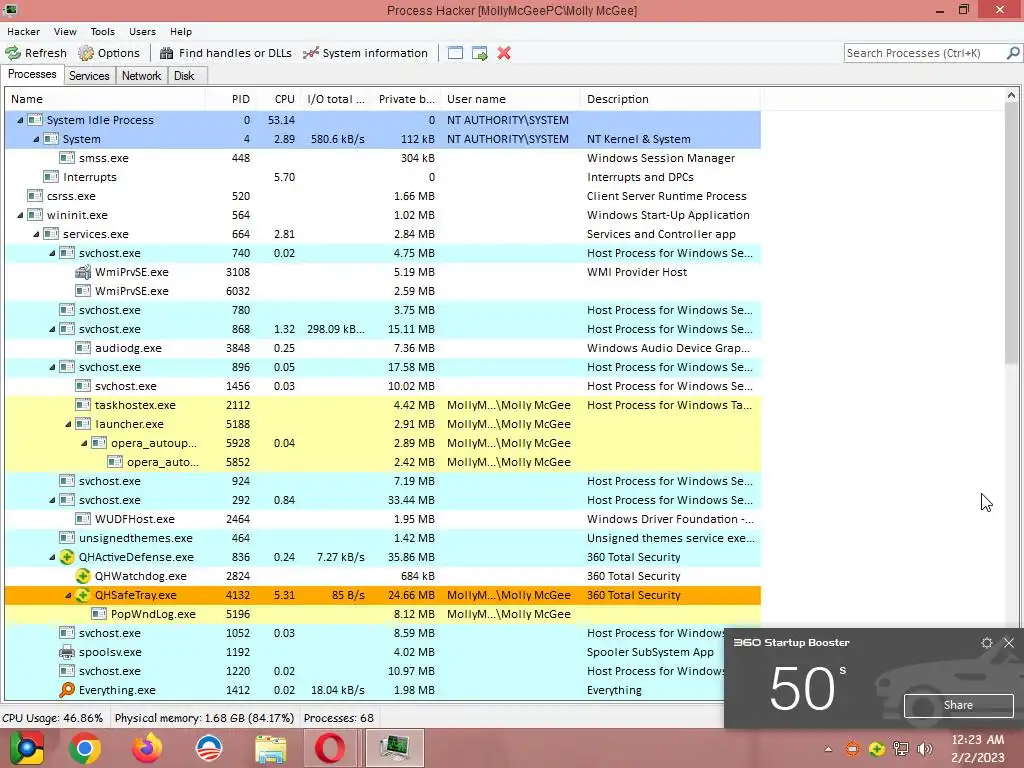Click the Everything.exe magnifier icon
The image size is (1024, 768).
pyautogui.click(x=67, y=690)
